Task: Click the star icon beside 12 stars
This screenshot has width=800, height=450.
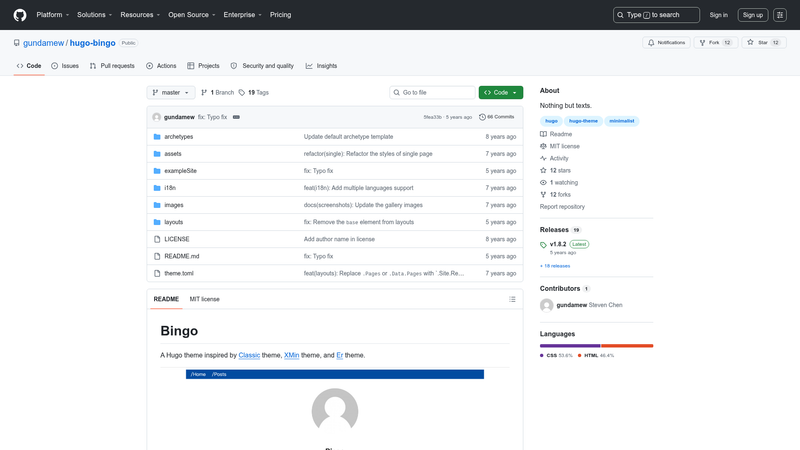Action: click(543, 170)
